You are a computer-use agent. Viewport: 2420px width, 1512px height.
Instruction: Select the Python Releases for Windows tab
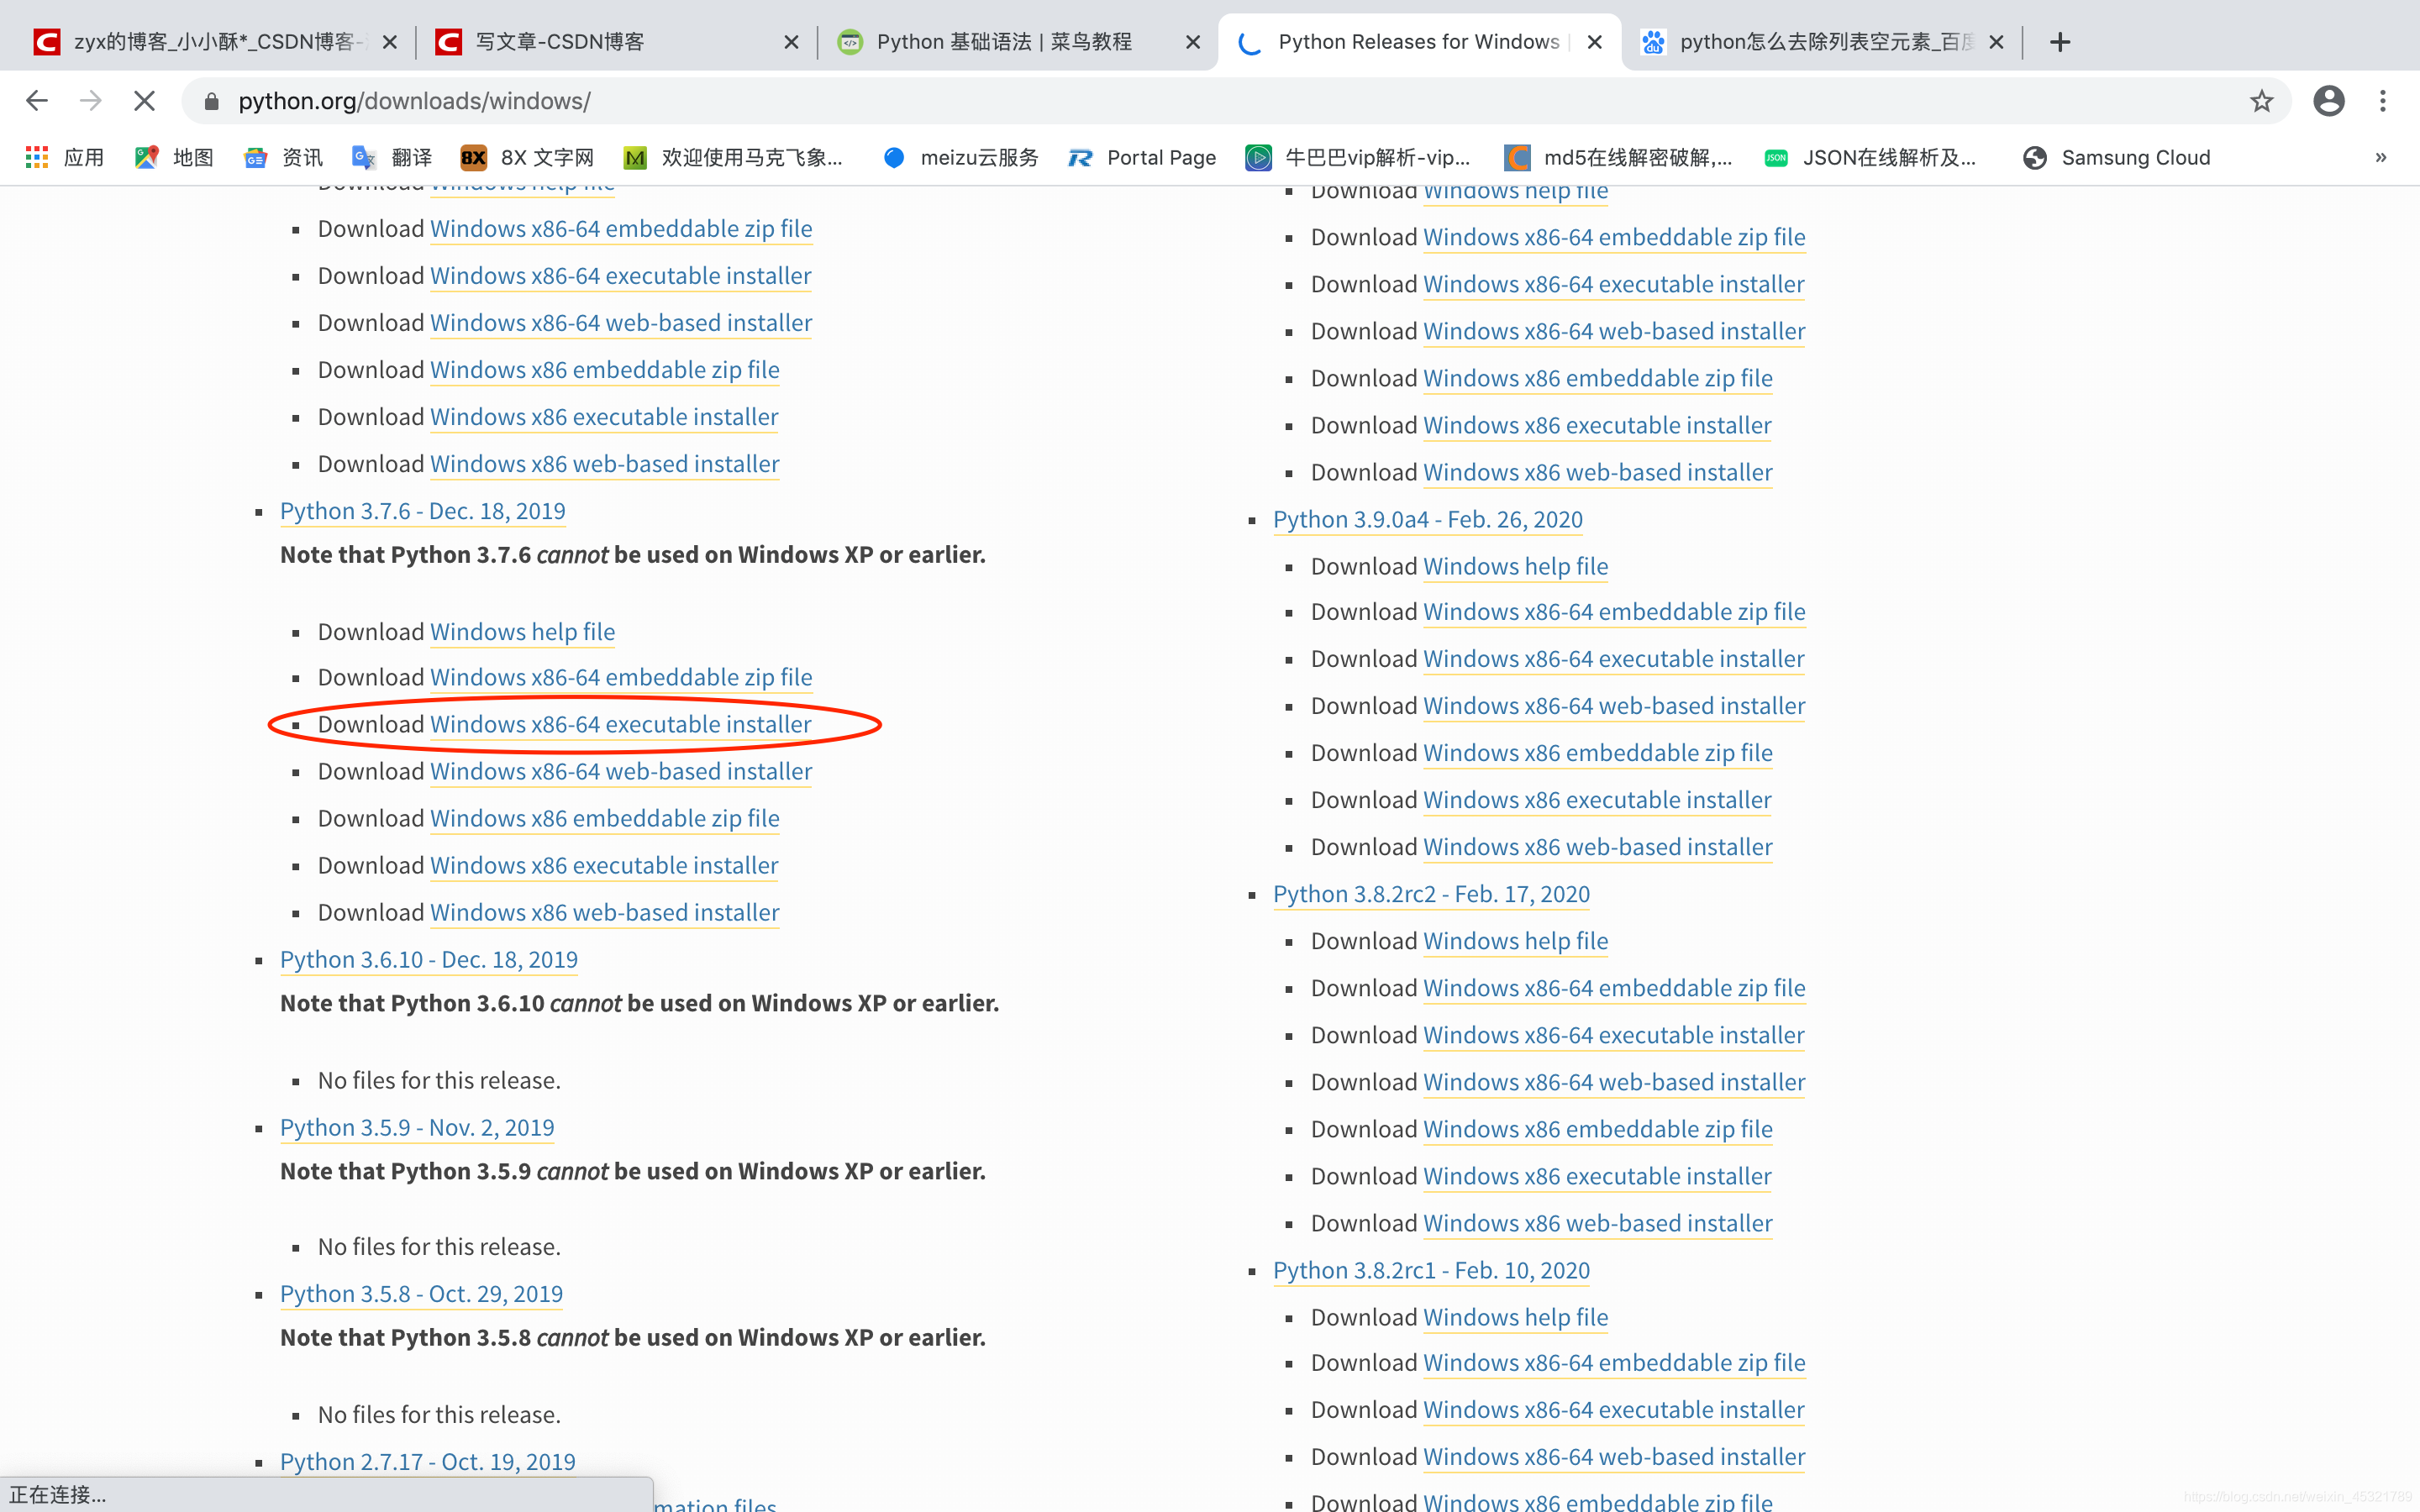1418,42
